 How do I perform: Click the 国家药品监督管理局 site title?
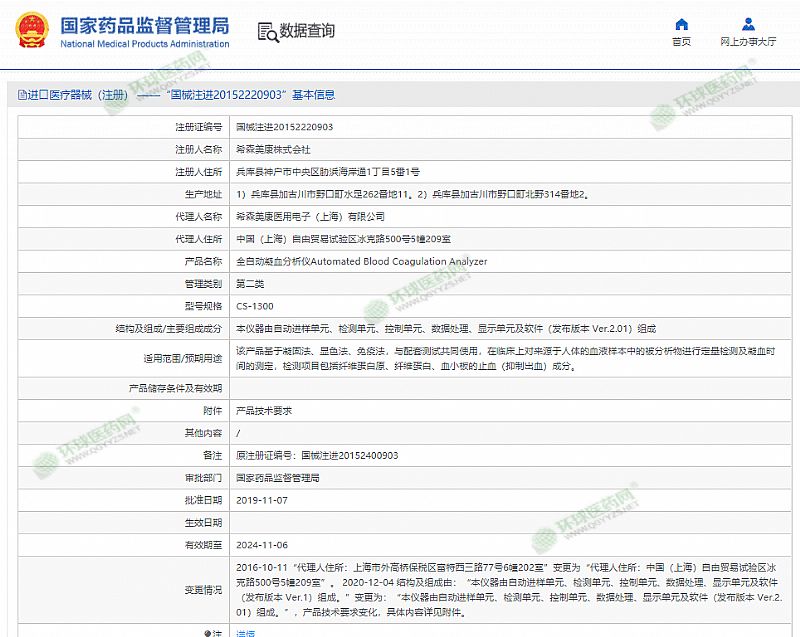click(145, 24)
